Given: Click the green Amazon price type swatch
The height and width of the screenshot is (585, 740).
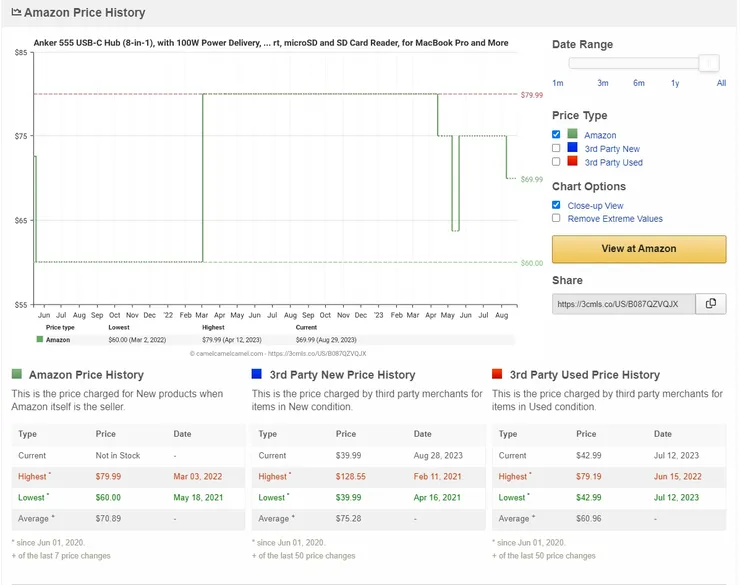Looking at the screenshot, I should pyautogui.click(x=572, y=134).
